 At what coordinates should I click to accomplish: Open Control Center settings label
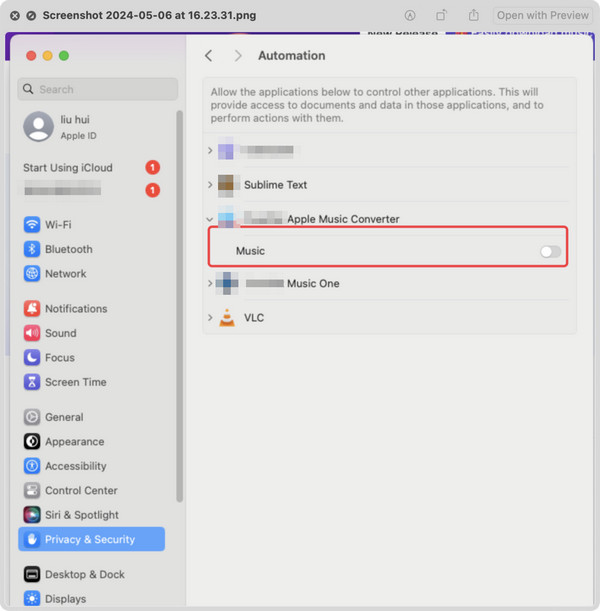(81, 491)
